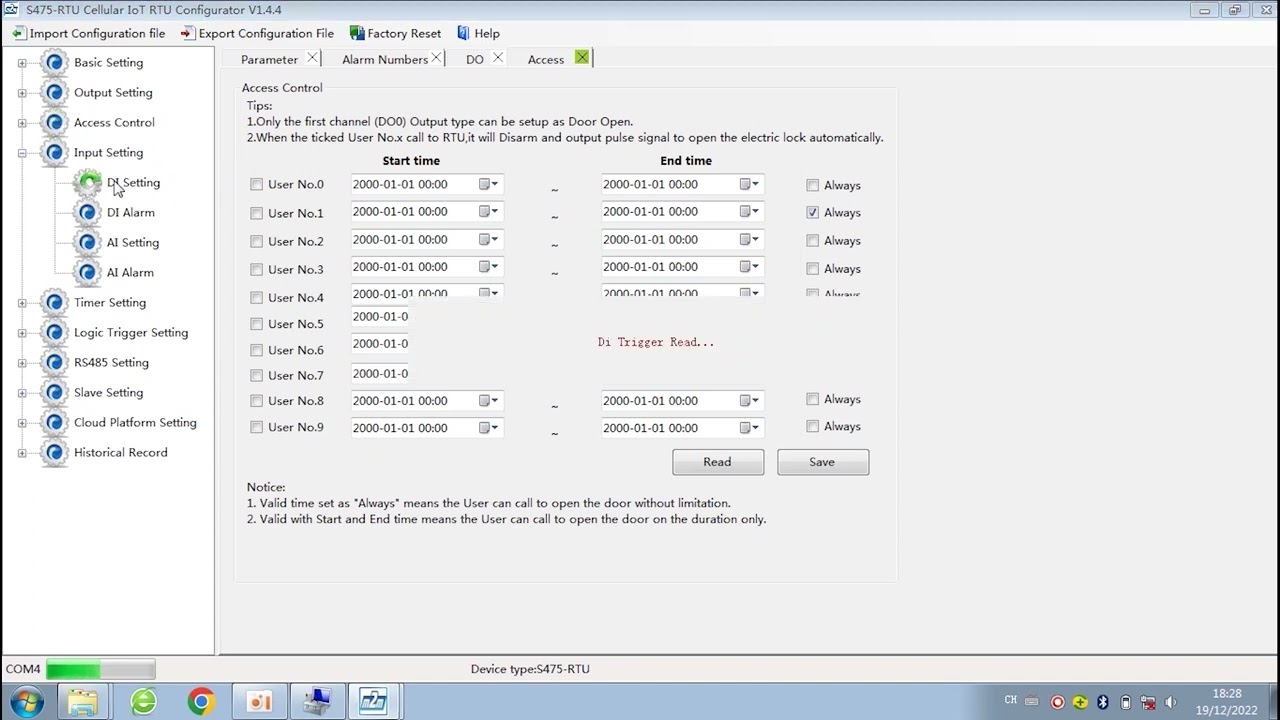This screenshot has width=1280, height=720.
Task: Switch to the DO tab
Action: point(475,59)
